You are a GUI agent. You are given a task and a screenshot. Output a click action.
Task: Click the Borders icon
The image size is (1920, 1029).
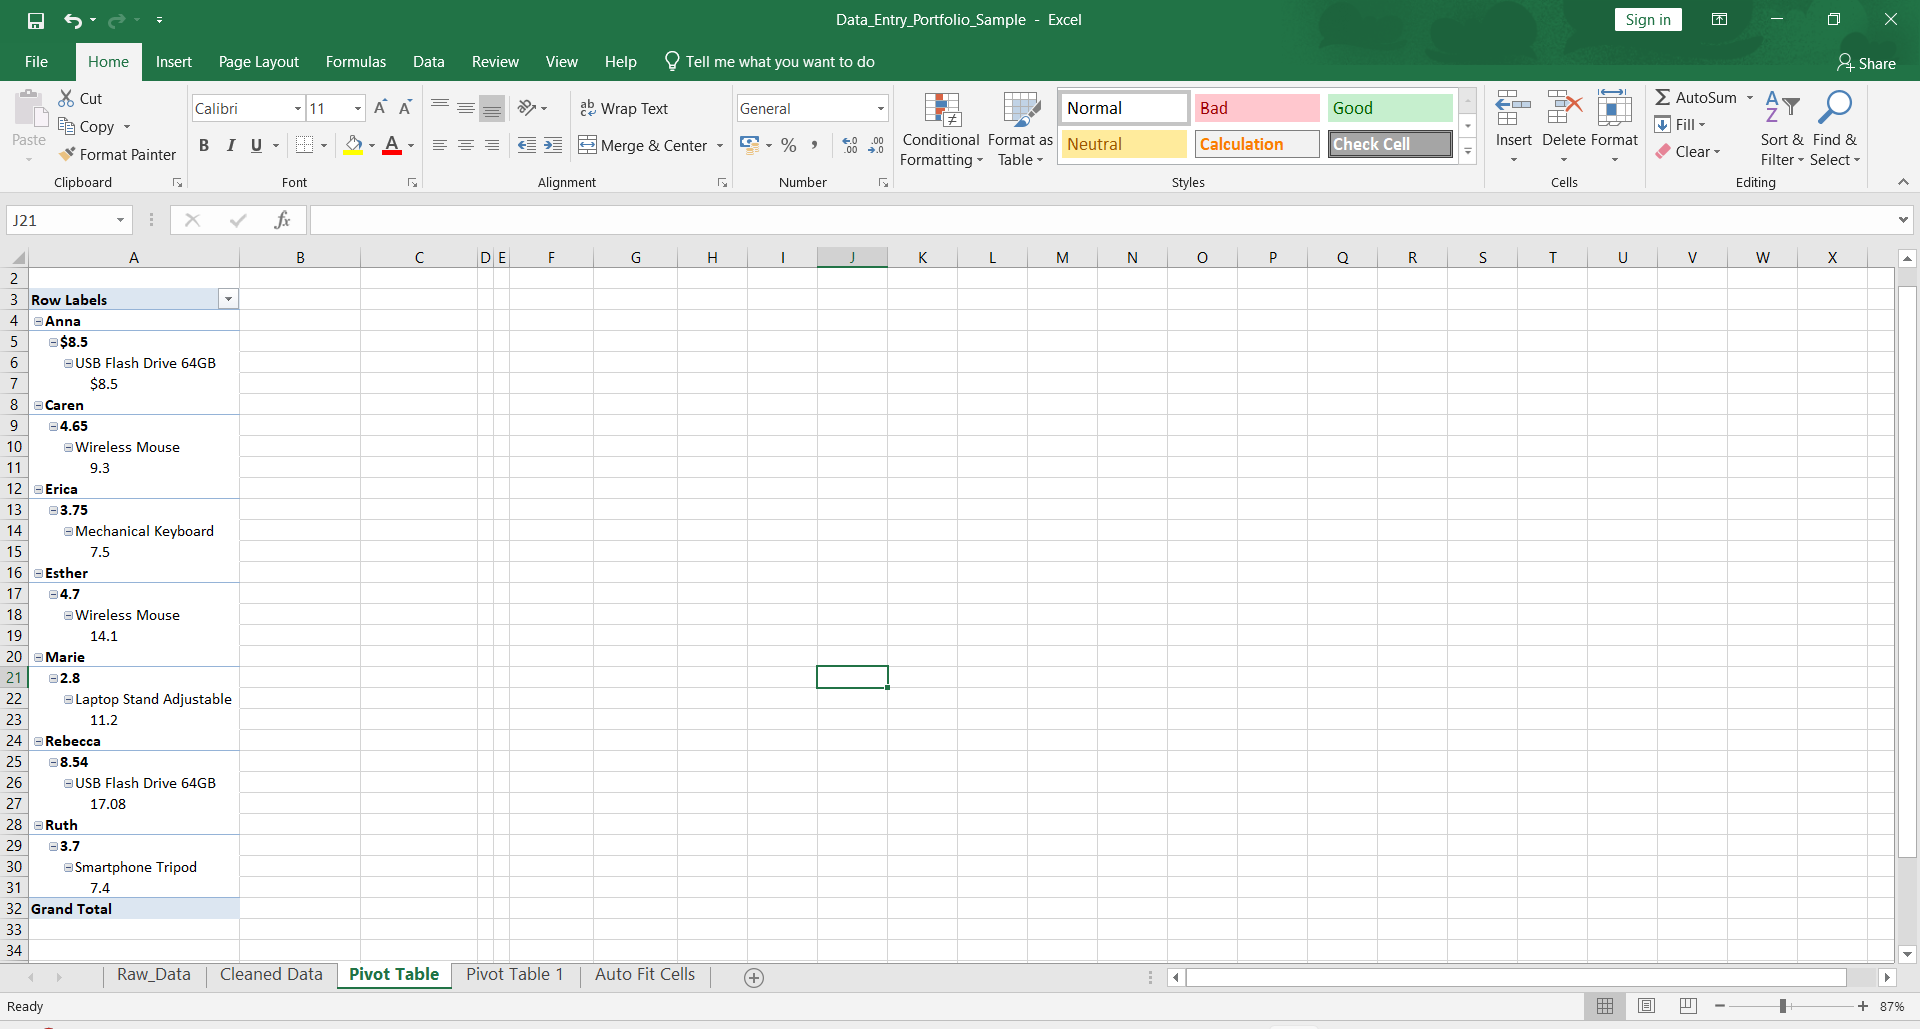(305, 145)
